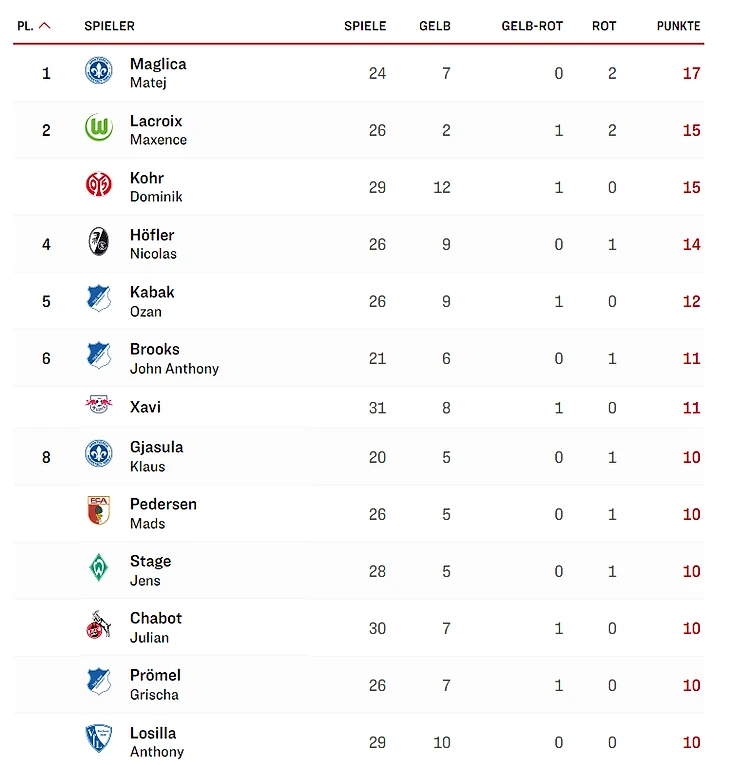Open the Mainz 05 crest beside Kohr

(99, 186)
